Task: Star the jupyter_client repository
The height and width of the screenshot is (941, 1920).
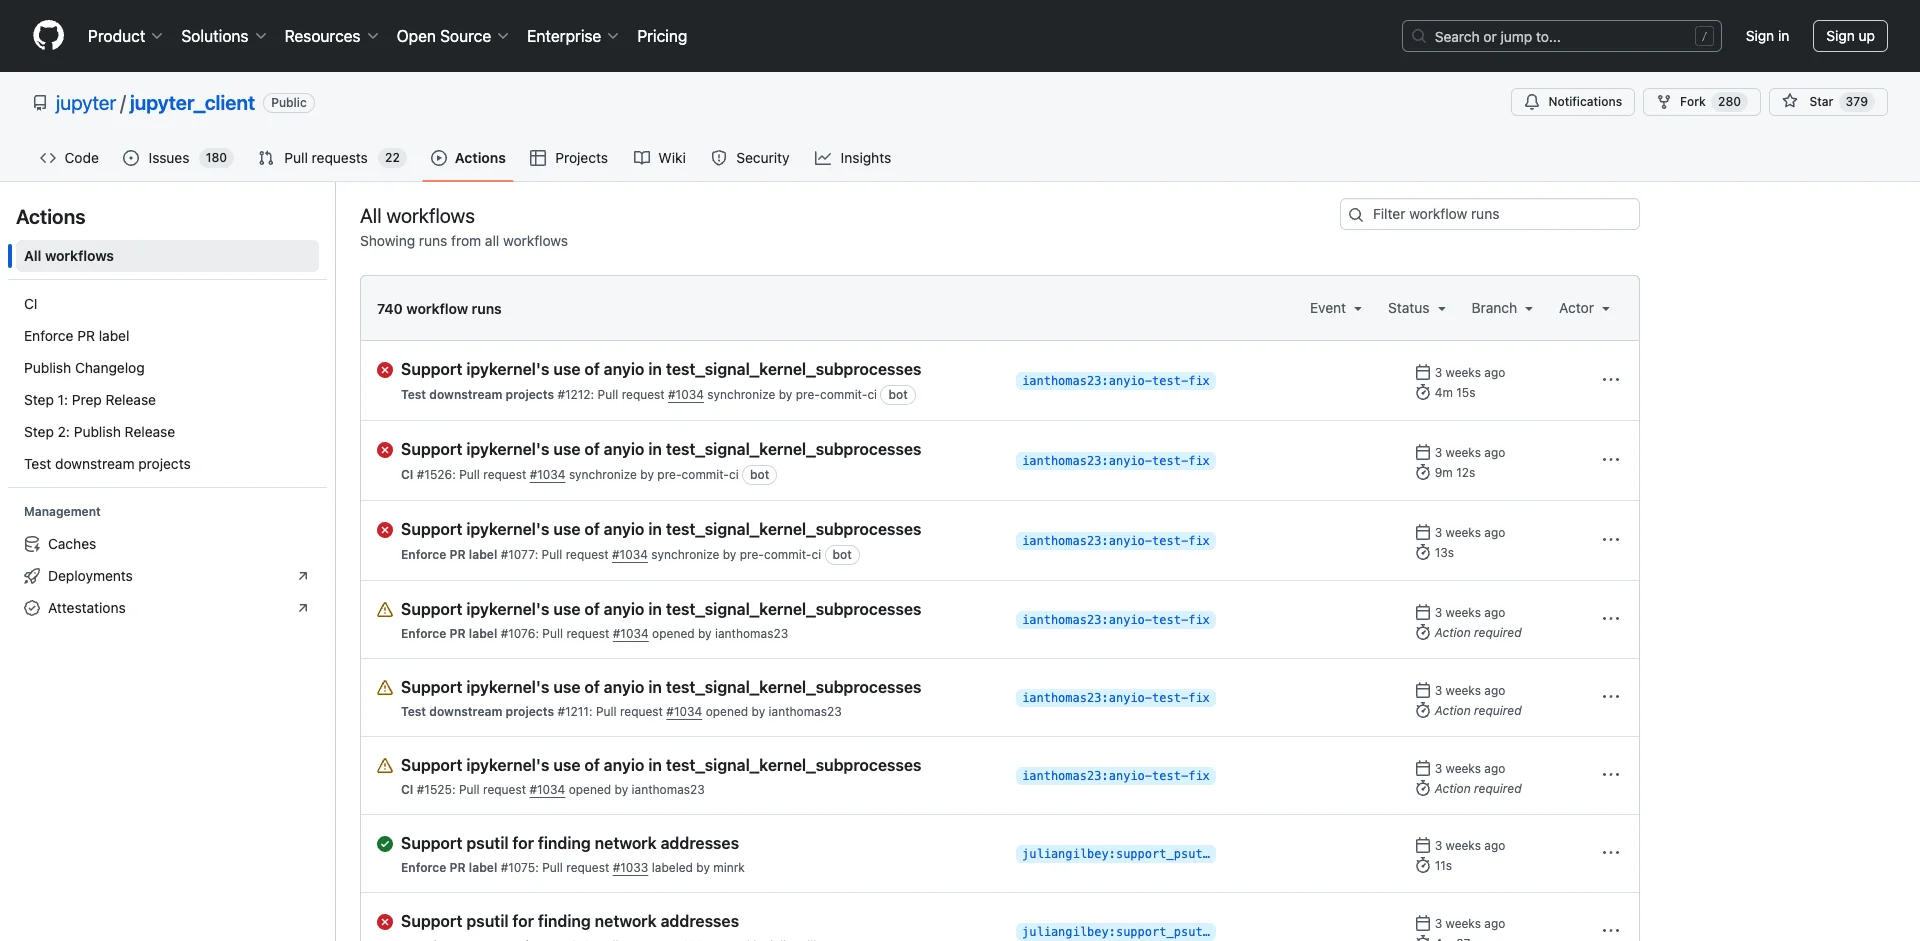Action: click(1828, 102)
